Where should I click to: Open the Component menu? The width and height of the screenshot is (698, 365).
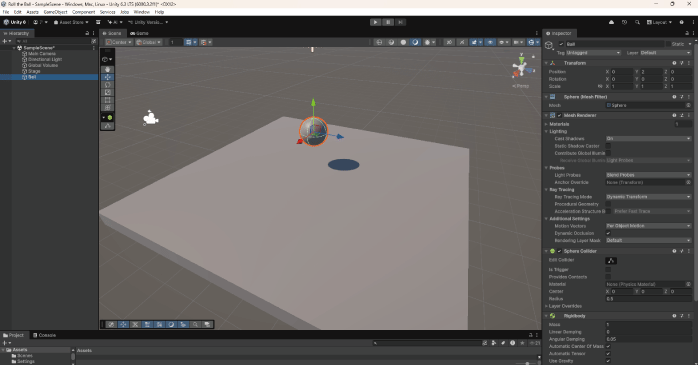[x=83, y=12]
